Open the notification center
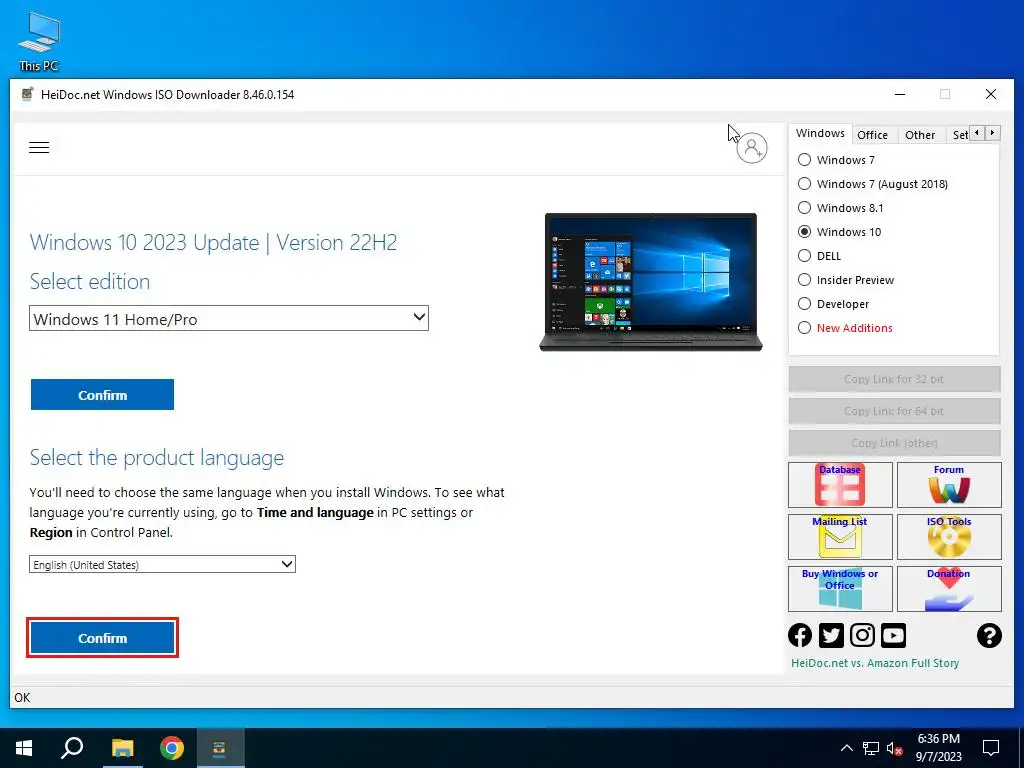 point(991,748)
